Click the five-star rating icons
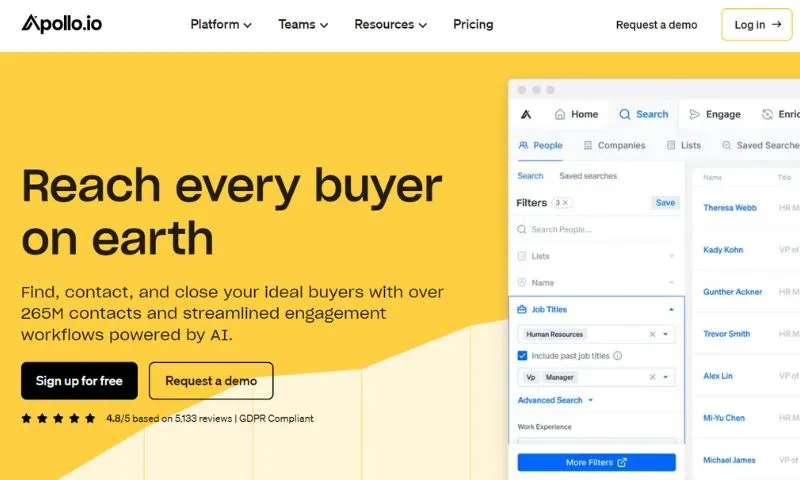800x480 pixels. pyautogui.click(x=58, y=419)
